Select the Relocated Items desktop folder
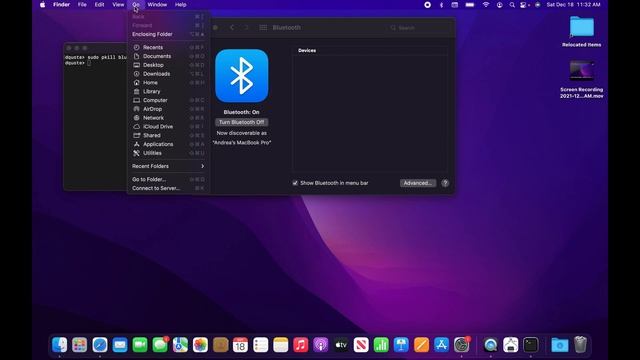 click(582, 31)
